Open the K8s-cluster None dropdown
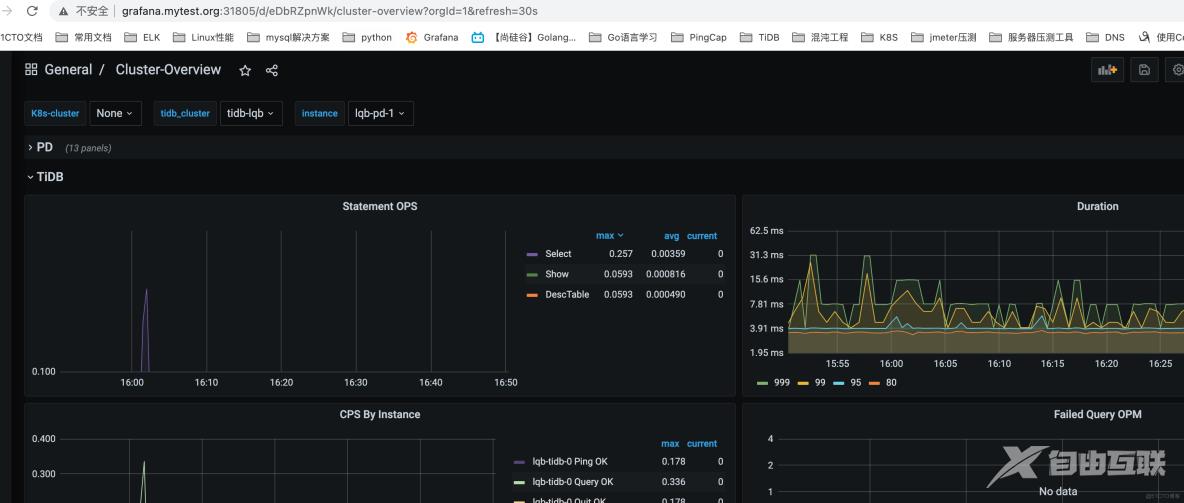The width and height of the screenshot is (1184, 503). (116, 113)
